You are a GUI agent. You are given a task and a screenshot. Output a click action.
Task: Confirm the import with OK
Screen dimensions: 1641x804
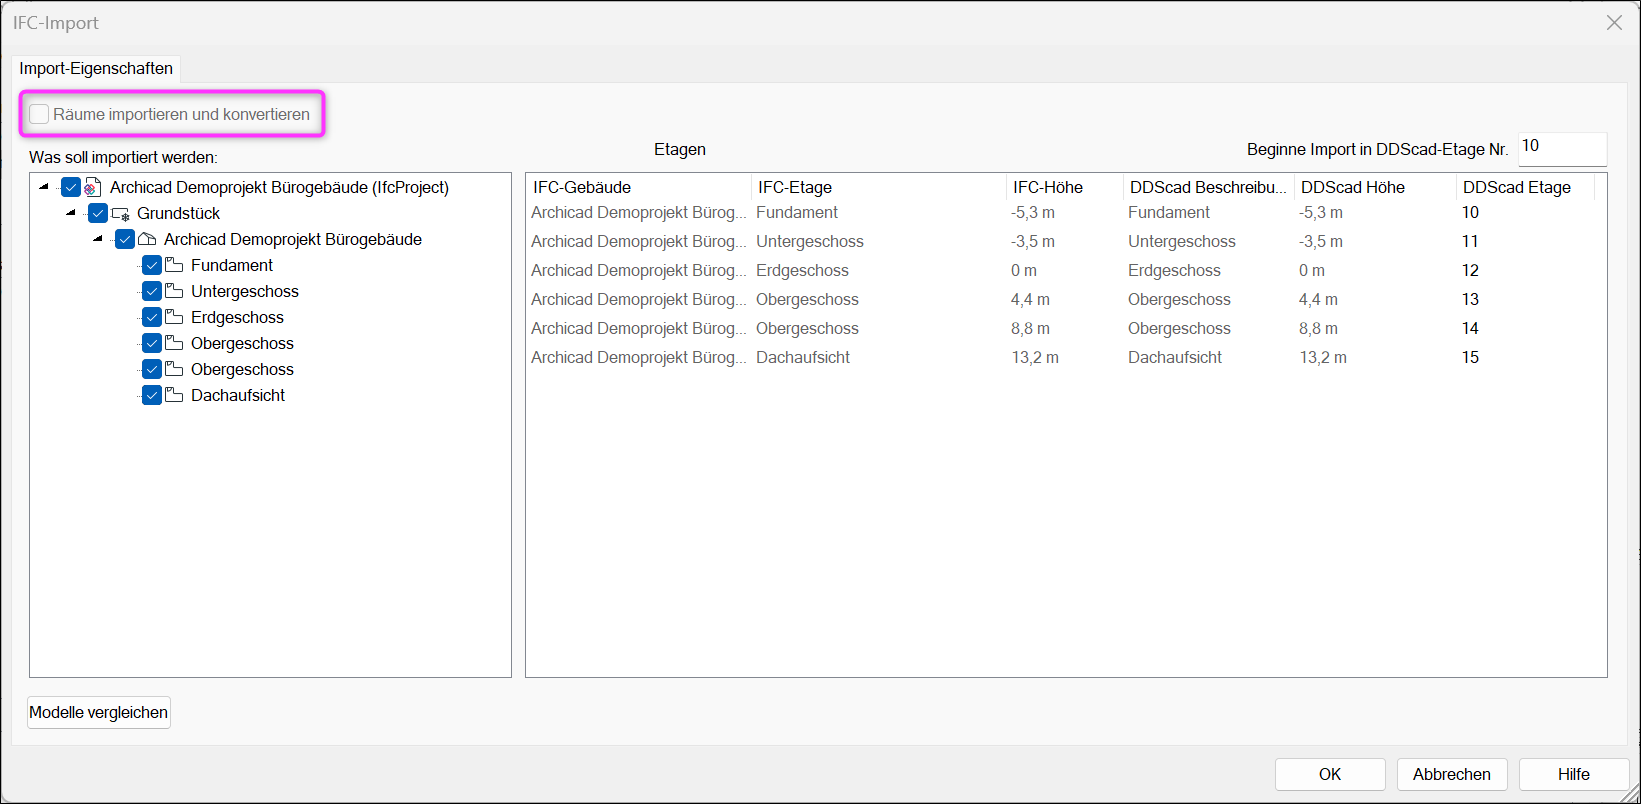click(x=1330, y=774)
